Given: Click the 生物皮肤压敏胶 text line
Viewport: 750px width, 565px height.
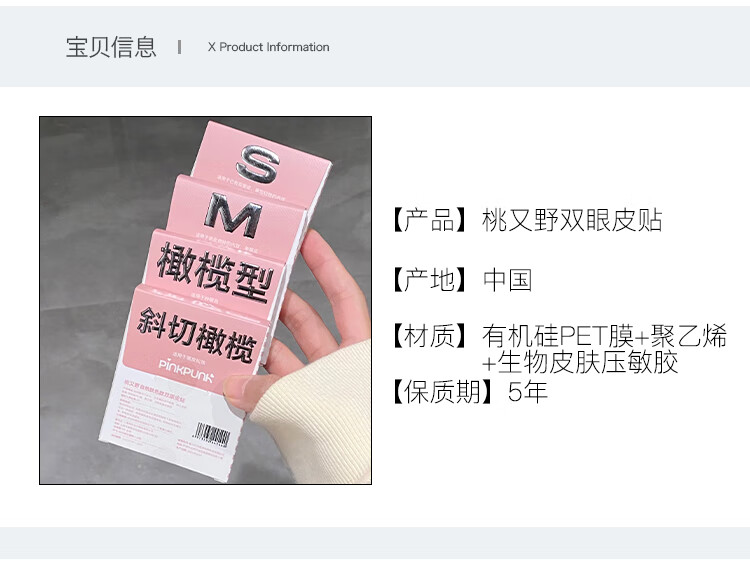Looking at the screenshot, I should (580, 362).
